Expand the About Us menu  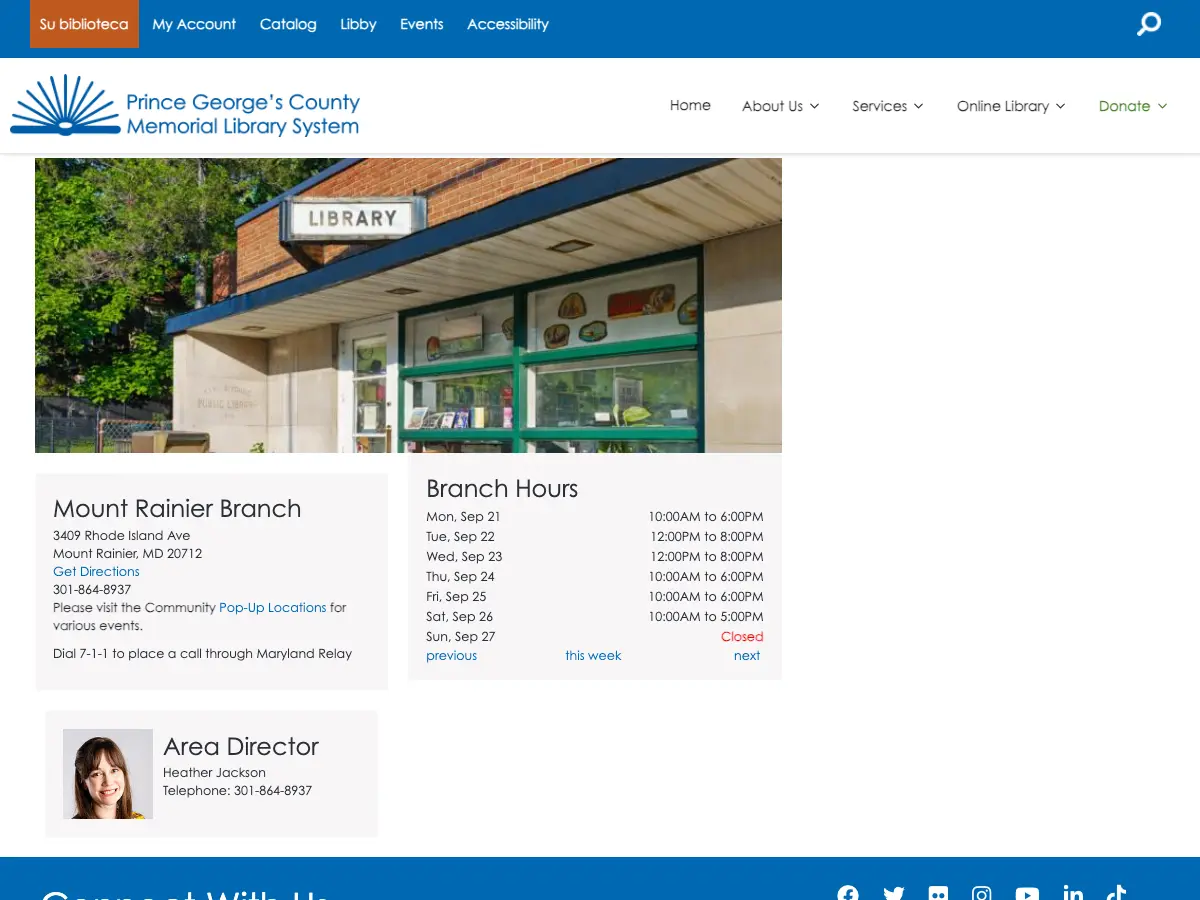pos(780,106)
